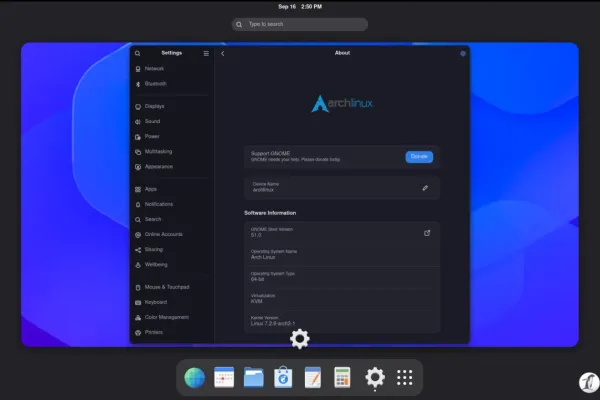Click the Device Name archlinux row
Image resolution: width=600 pixels, height=400 pixels.
tap(342, 188)
